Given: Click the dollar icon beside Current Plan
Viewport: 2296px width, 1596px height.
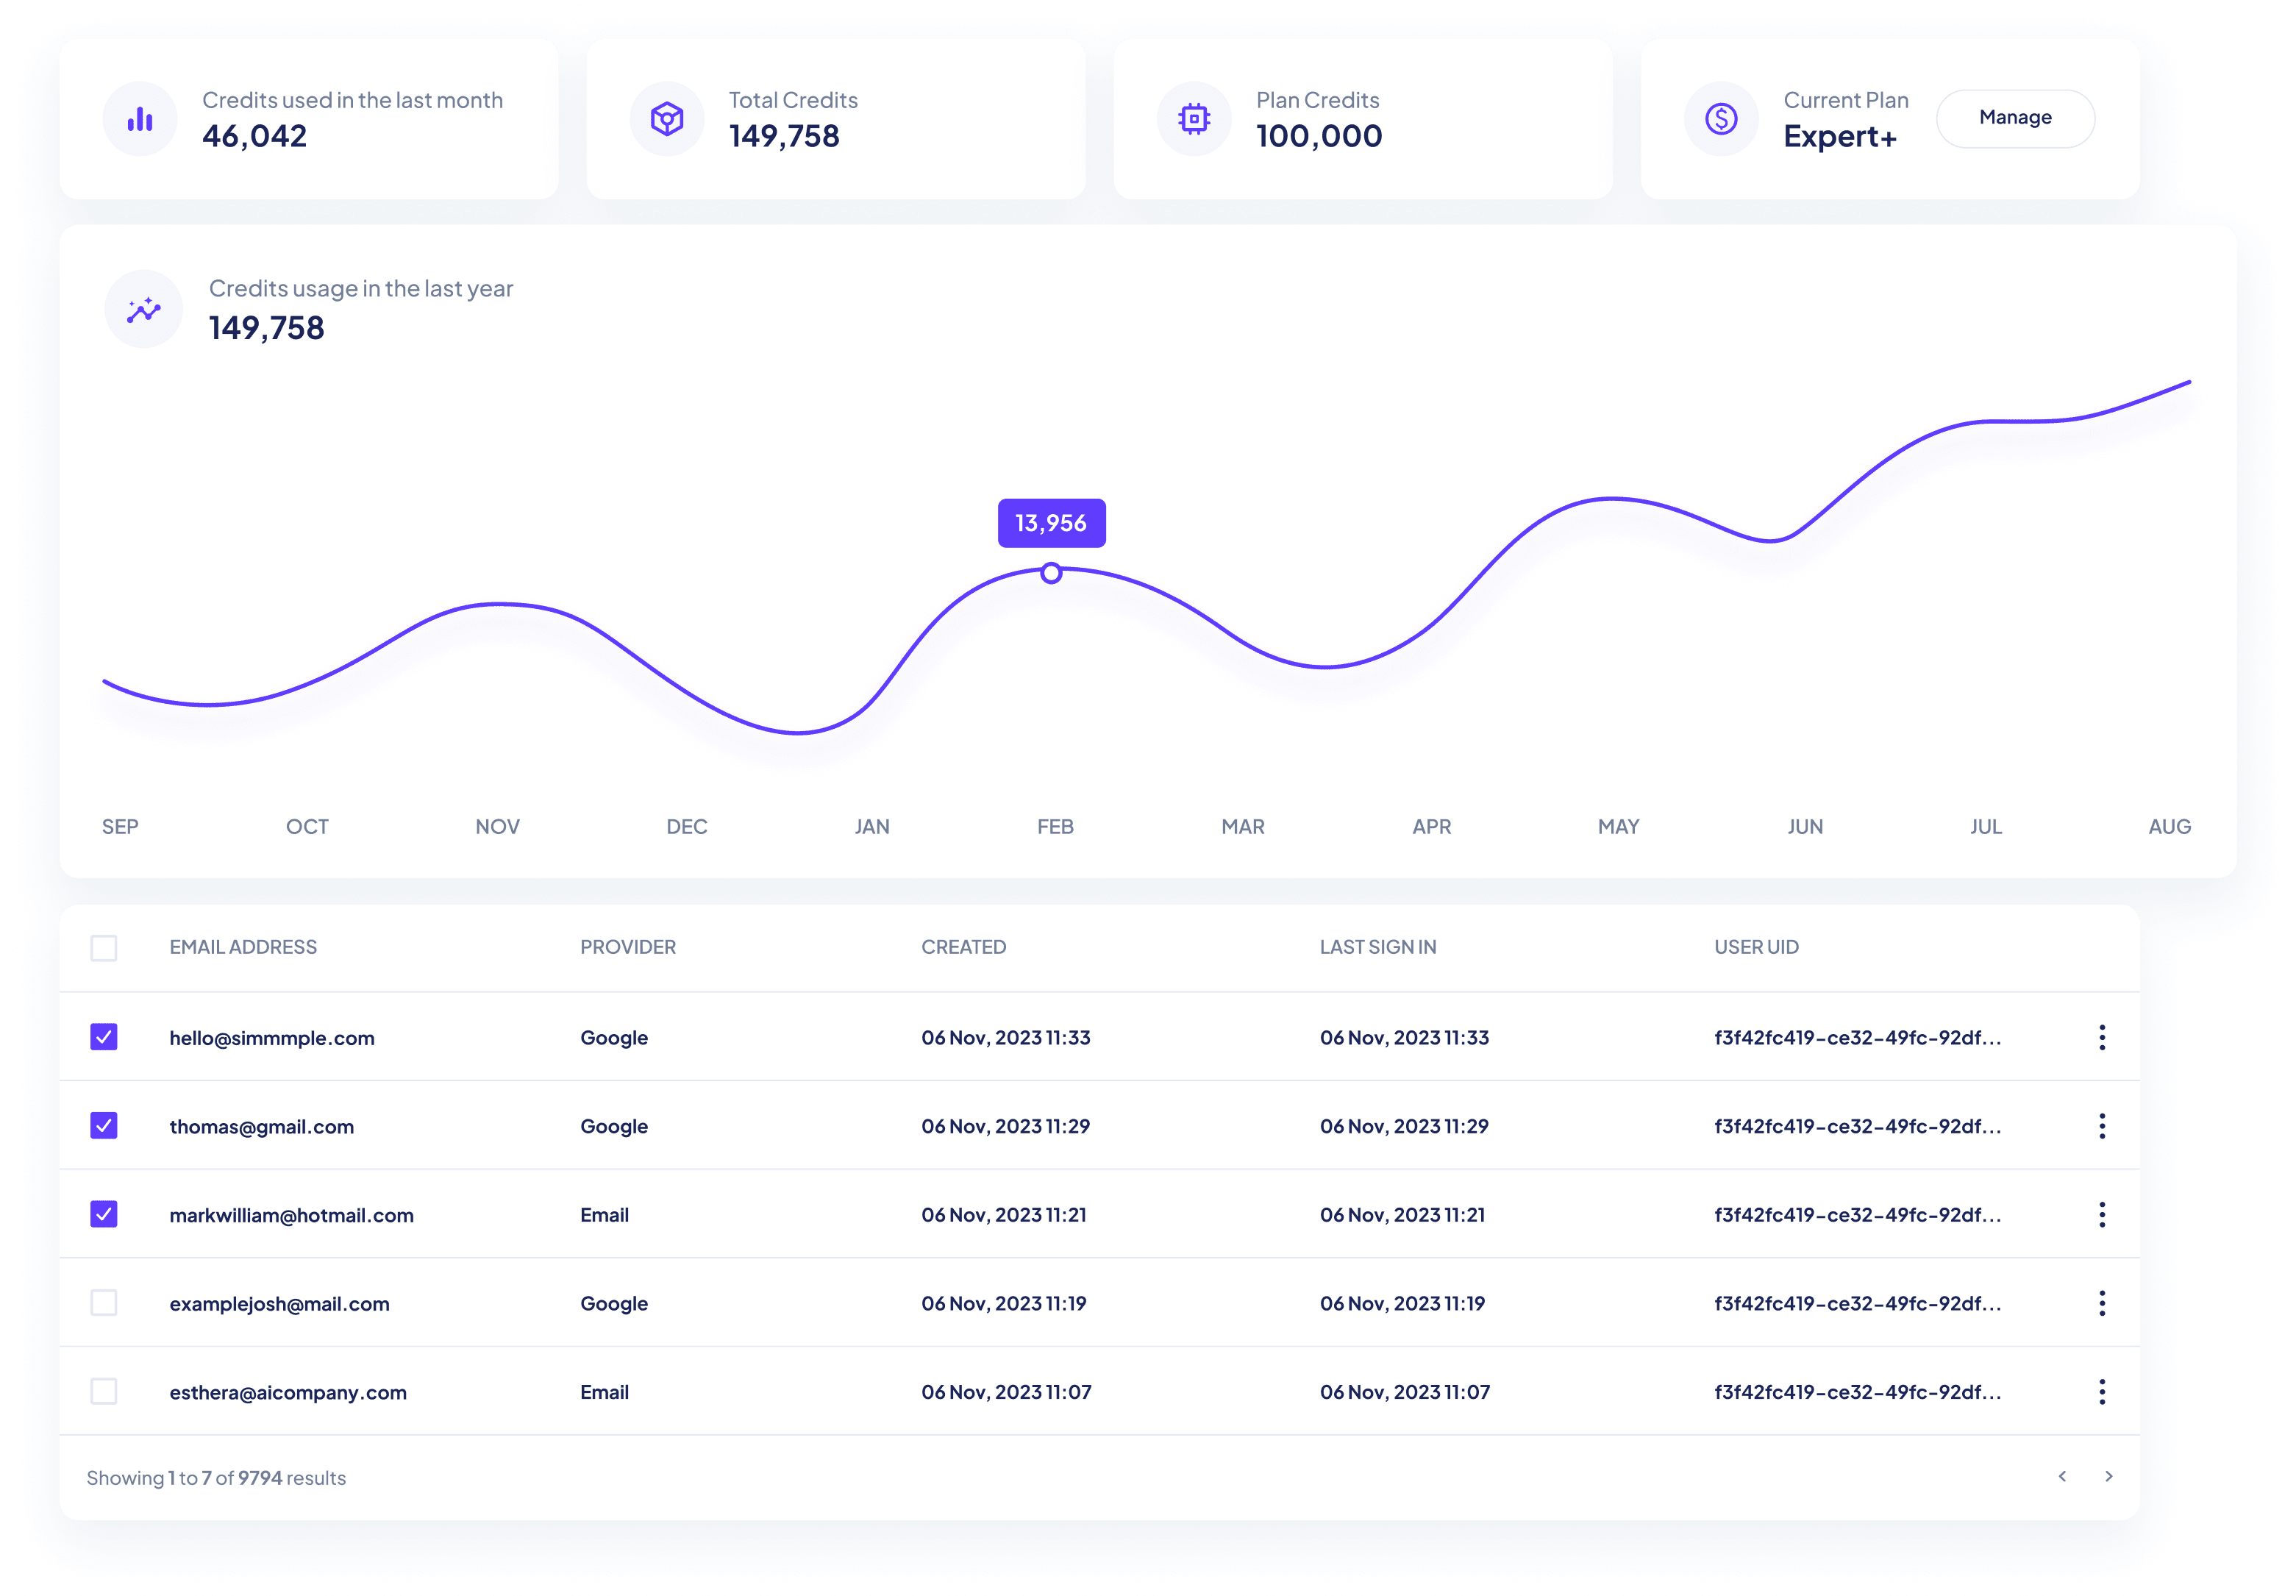Looking at the screenshot, I should (x=1721, y=119).
